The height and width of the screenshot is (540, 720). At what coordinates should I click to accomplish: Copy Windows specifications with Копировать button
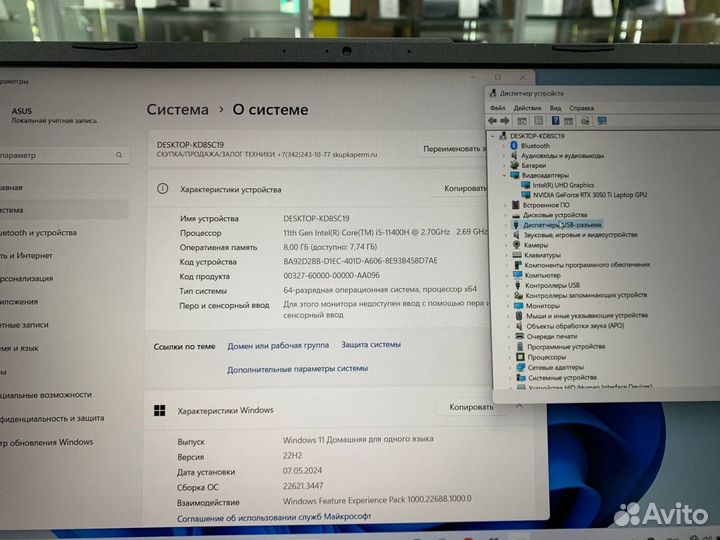click(x=471, y=407)
